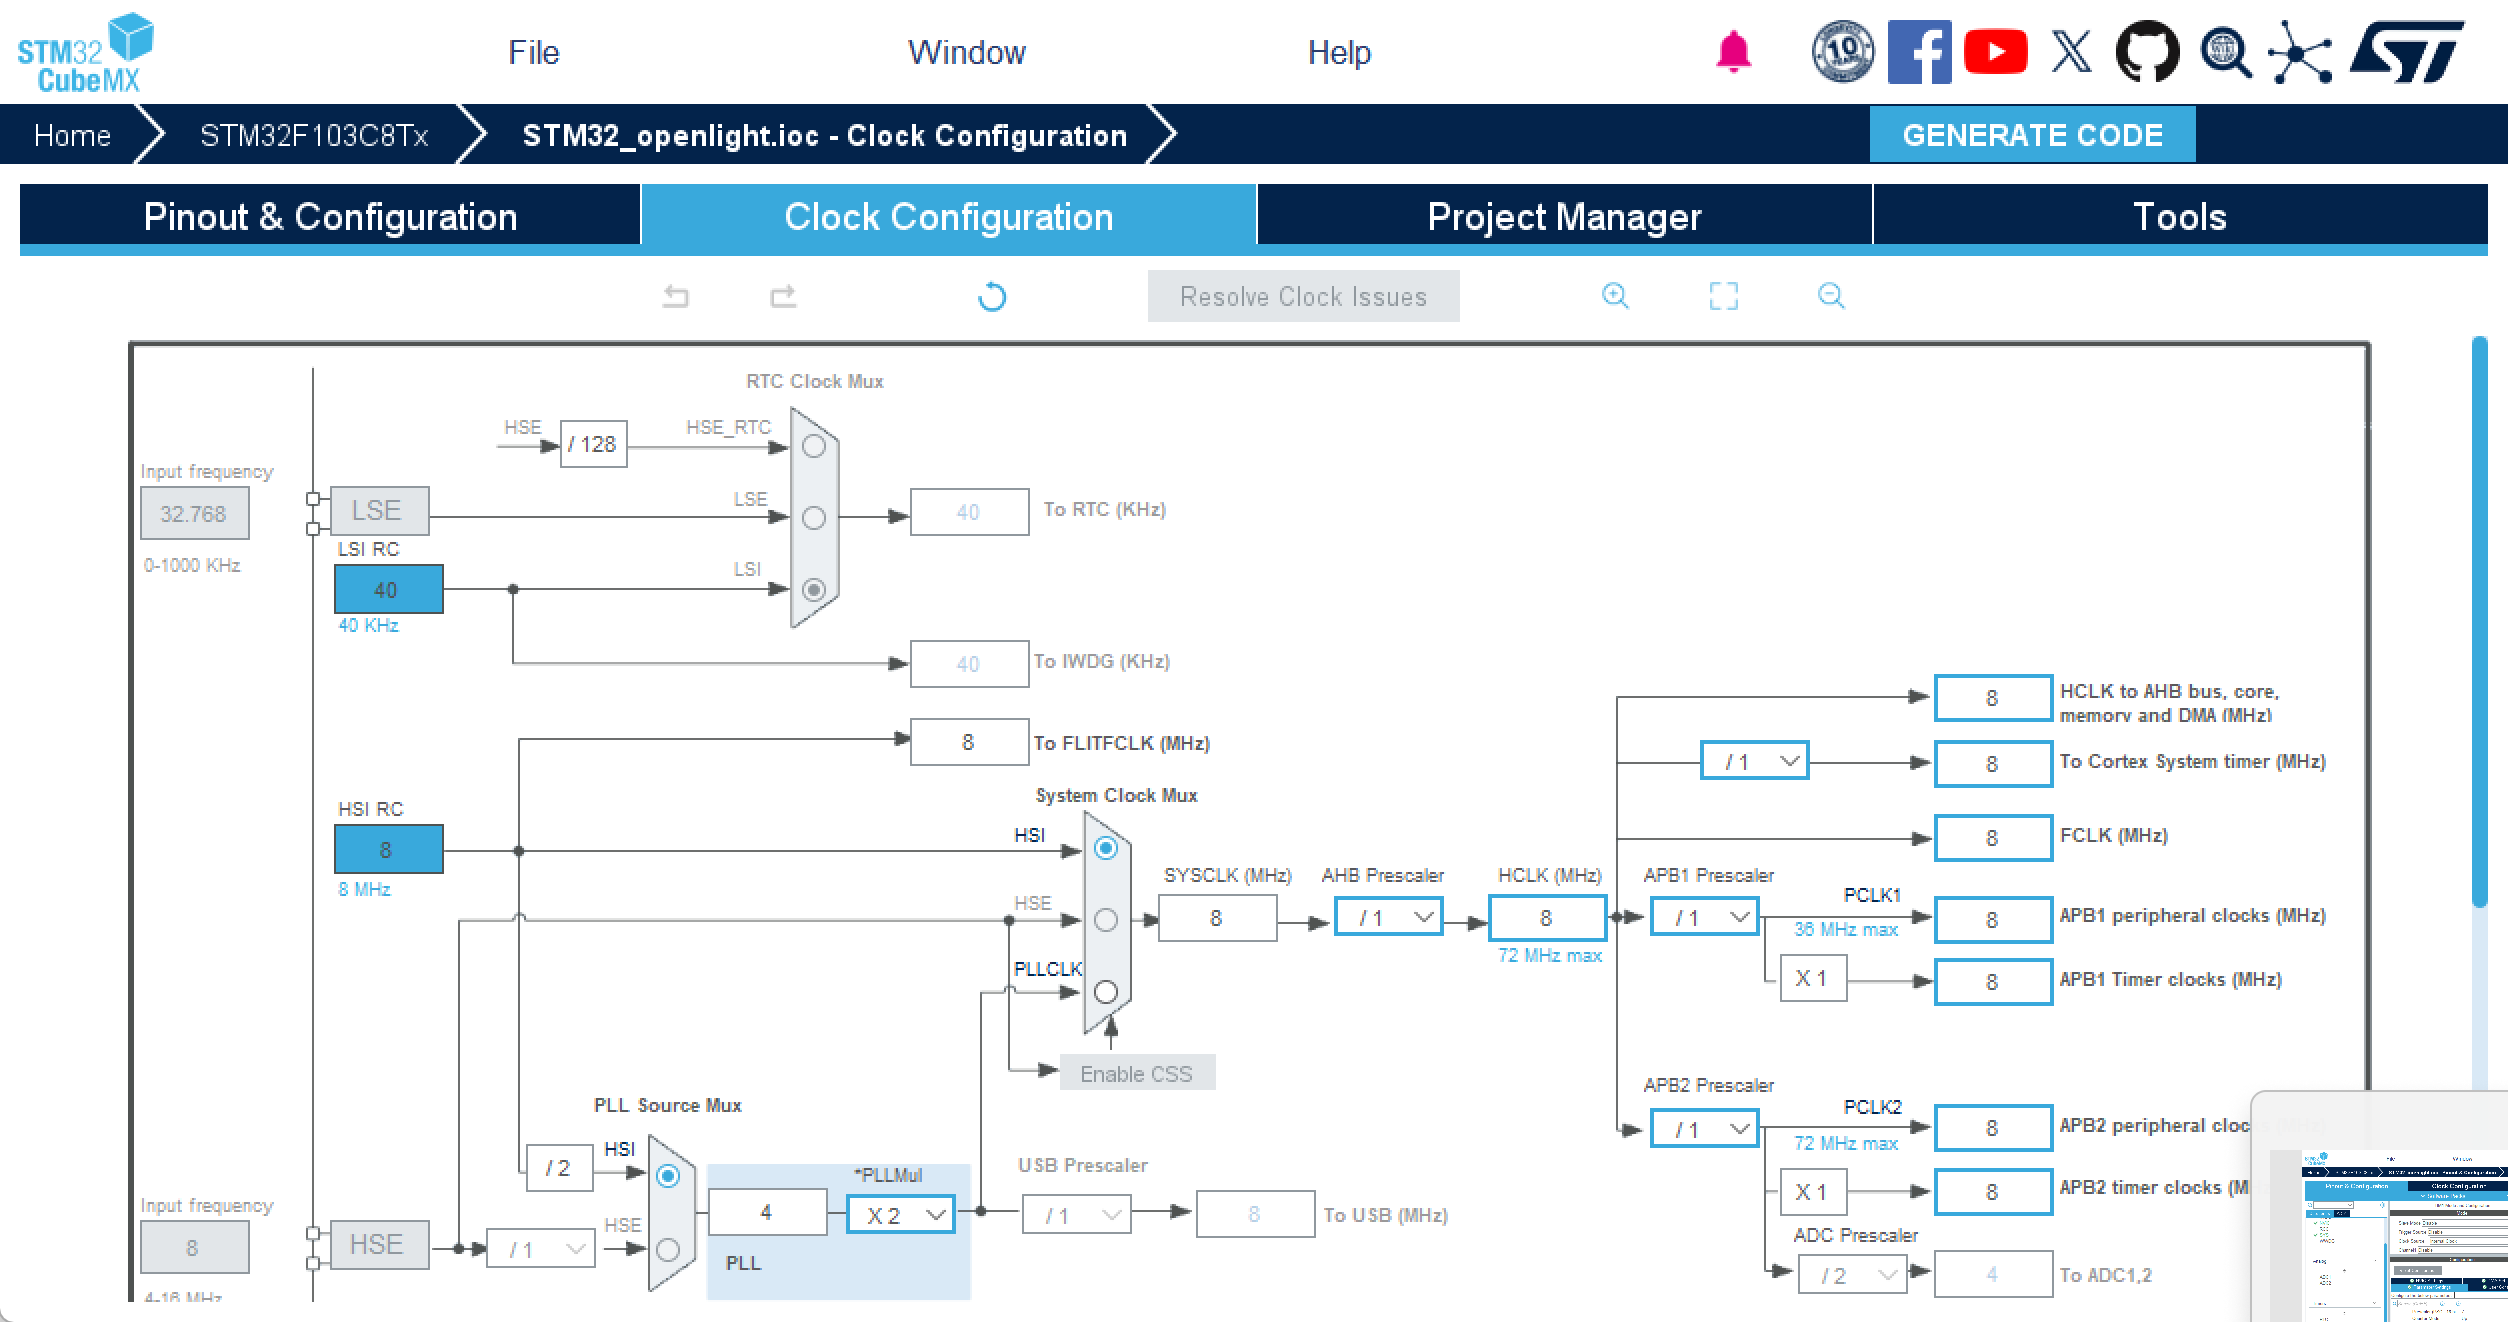Click the reset clock configuration refresh icon

(992, 297)
